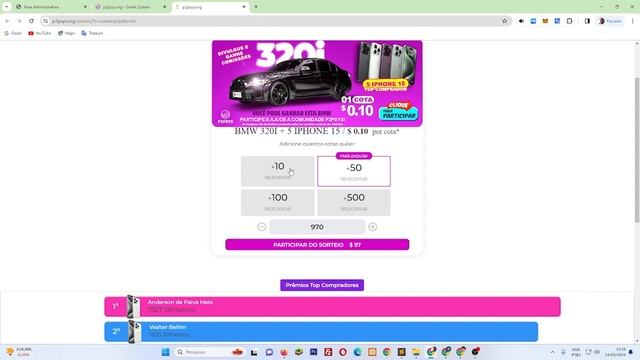This screenshot has width=640, height=360.
Task: Open the notifications bell
Action: [x=631, y=352]
